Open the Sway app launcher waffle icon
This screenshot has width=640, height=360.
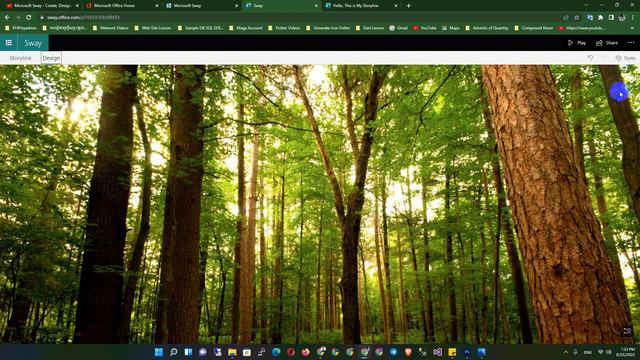point(9,43)
